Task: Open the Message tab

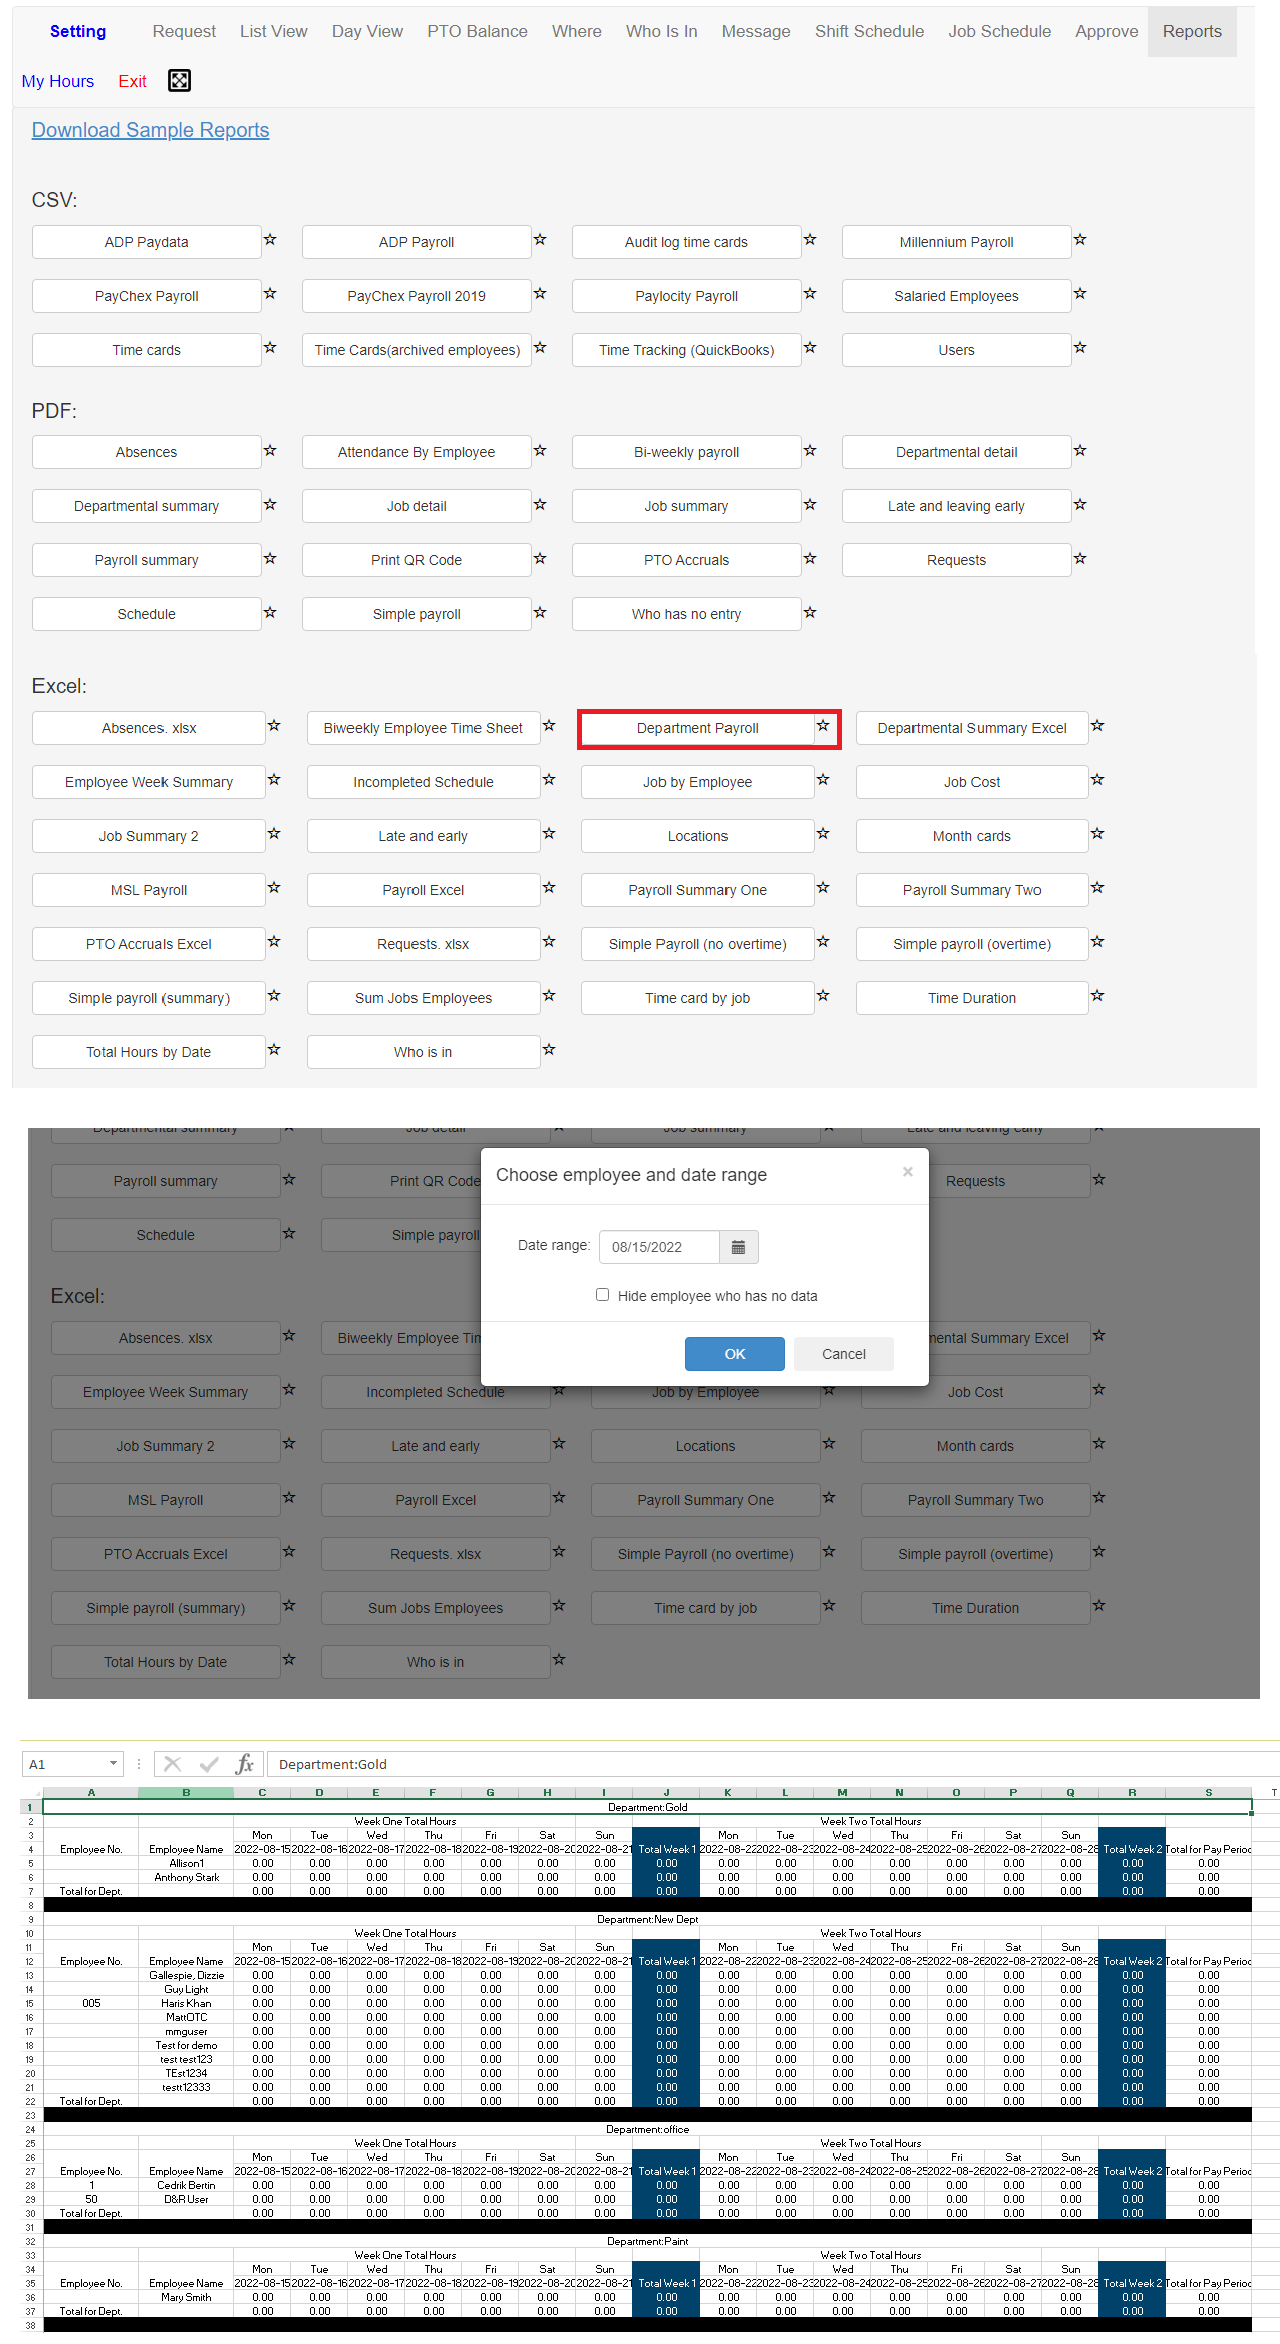Action: pyautogui.click(x=756, y=31)
